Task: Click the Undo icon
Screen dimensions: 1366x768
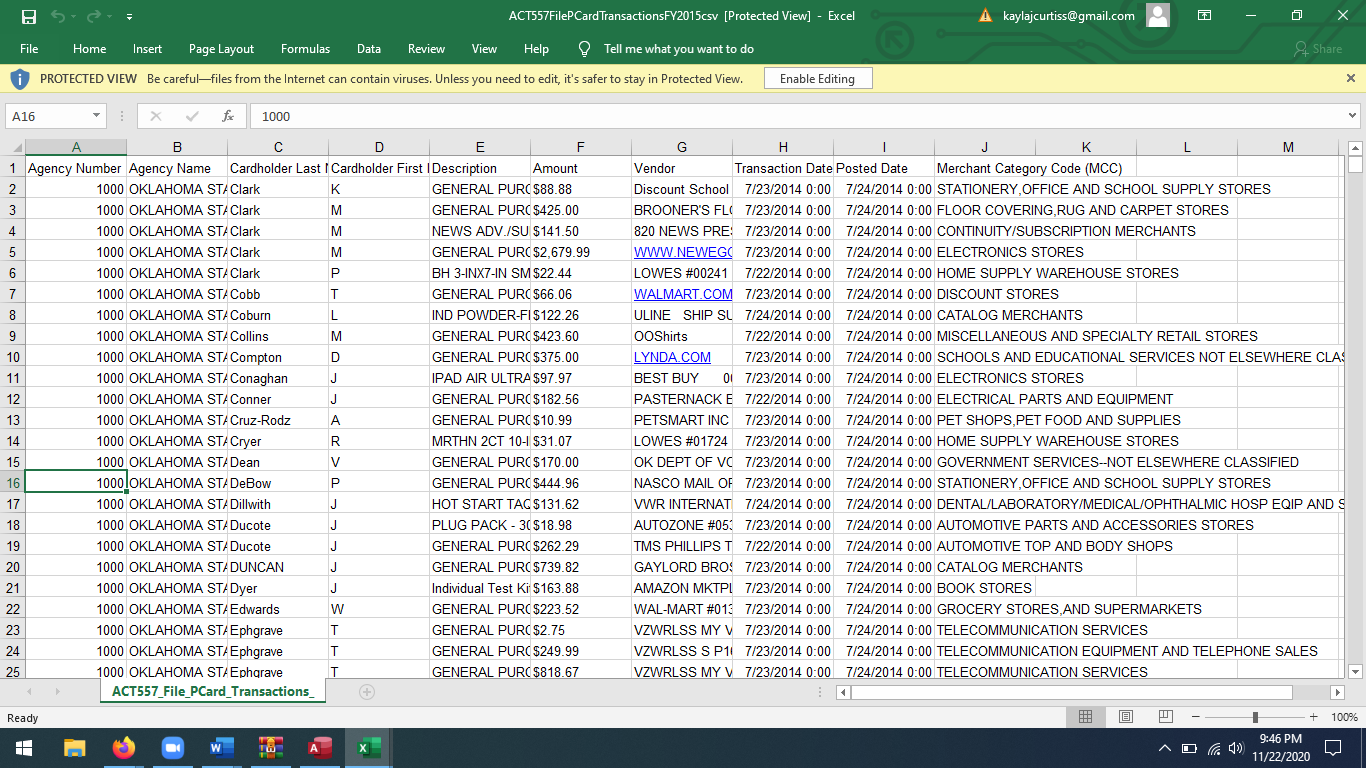Action: (x=56, y=16)
